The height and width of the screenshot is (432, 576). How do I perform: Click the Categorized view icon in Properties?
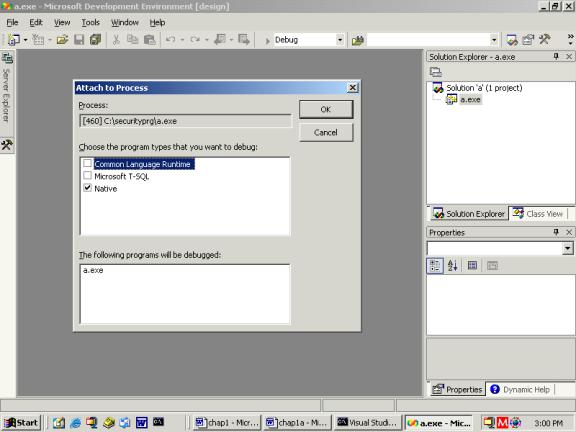point(435,265)
